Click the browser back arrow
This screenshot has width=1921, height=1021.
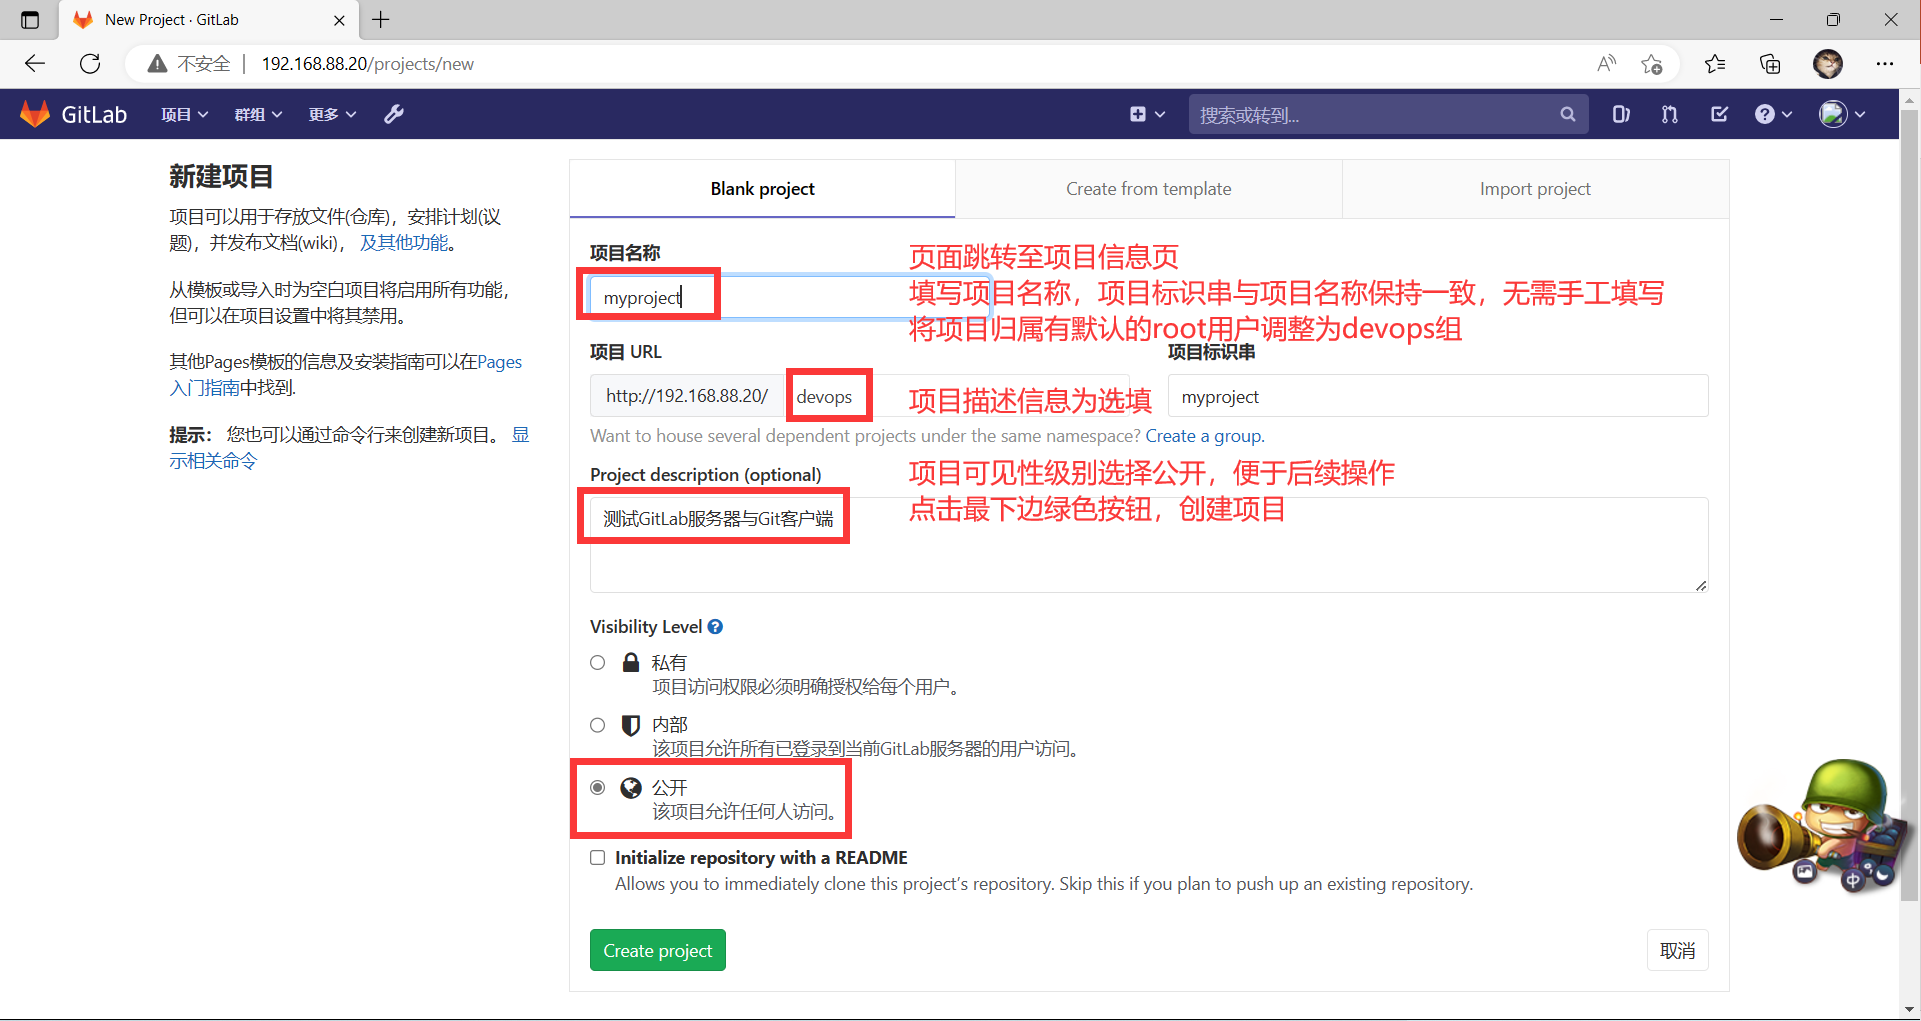coord(35,64)
